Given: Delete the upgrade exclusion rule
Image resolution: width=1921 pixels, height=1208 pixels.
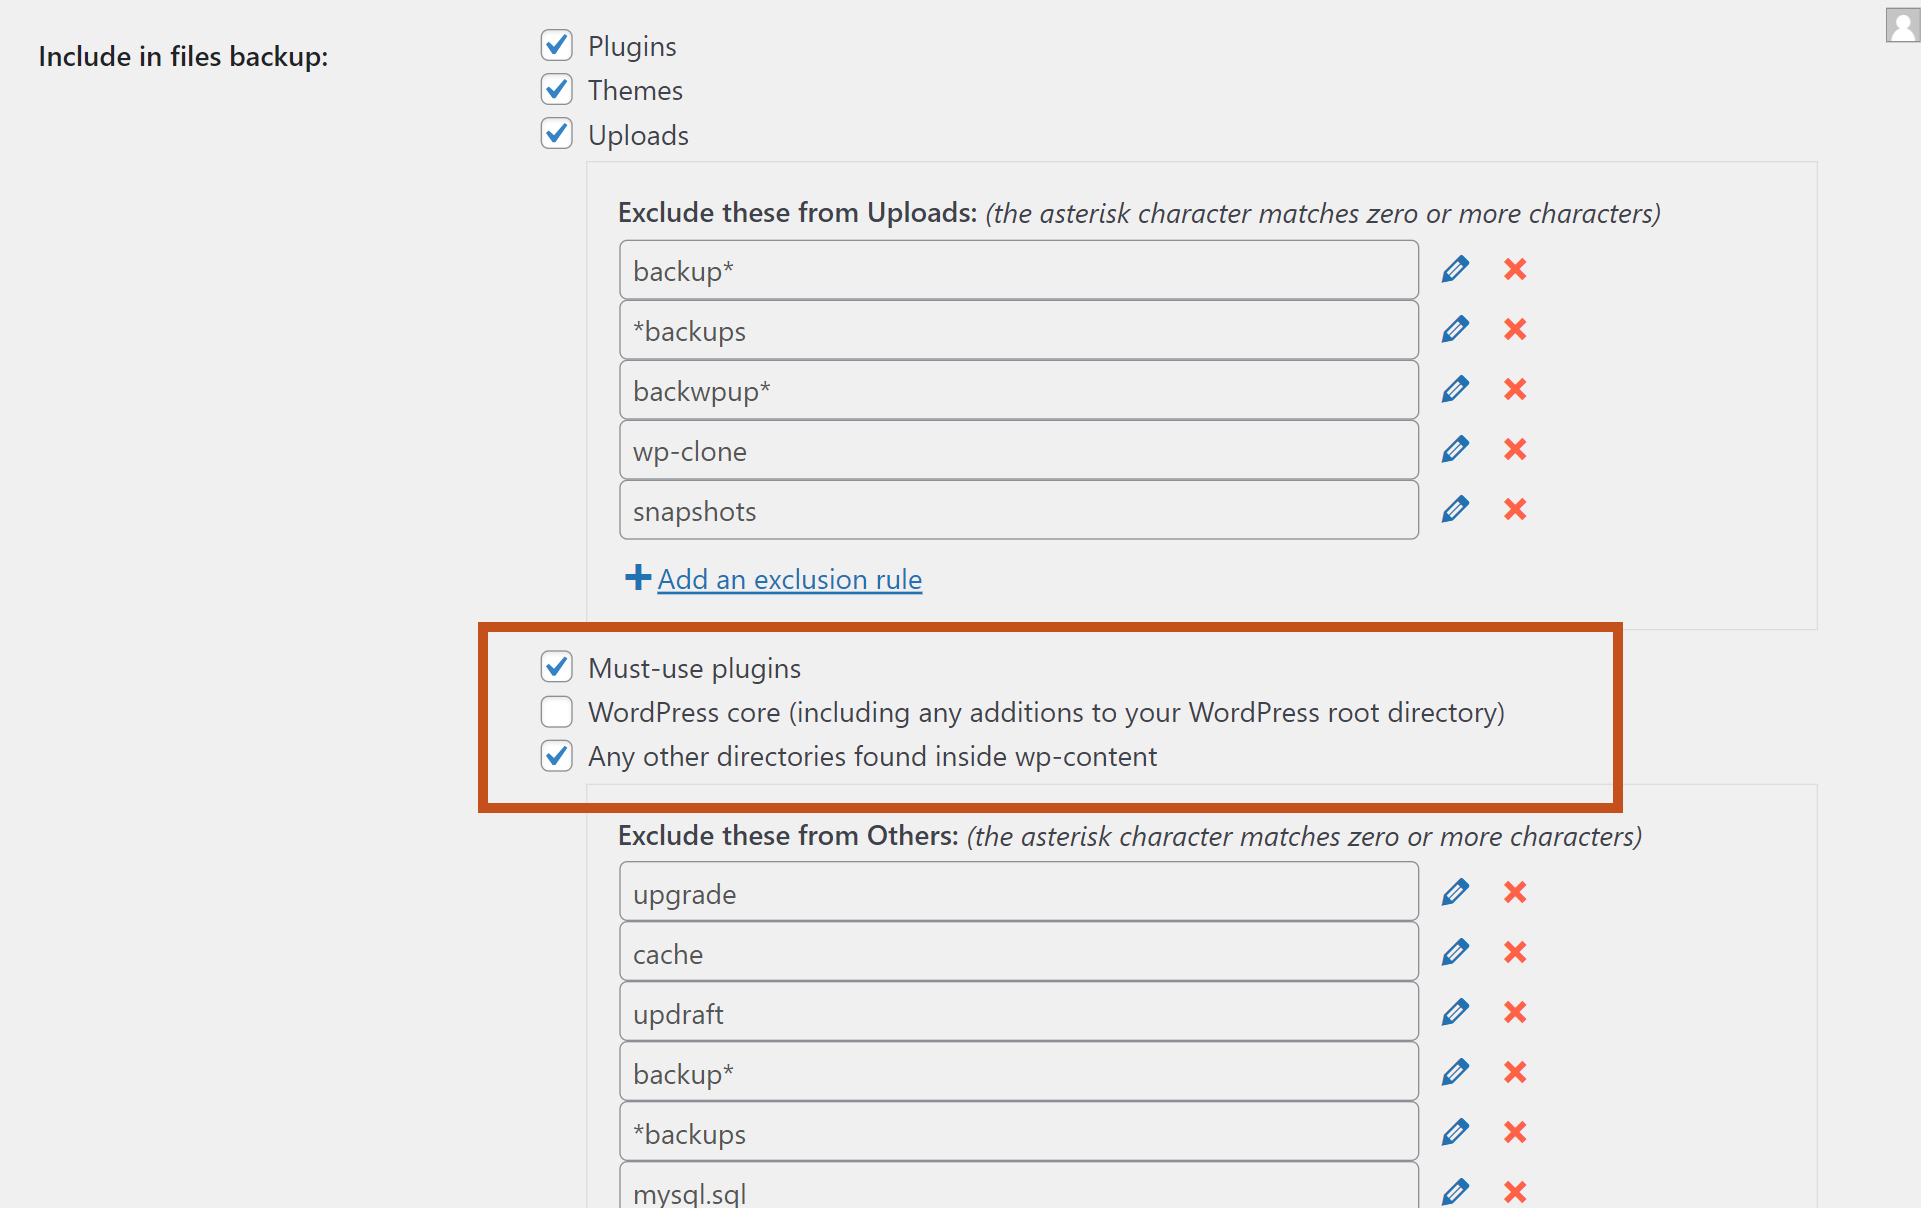Looking at the screenshot, I should (x=1515, y=892).
